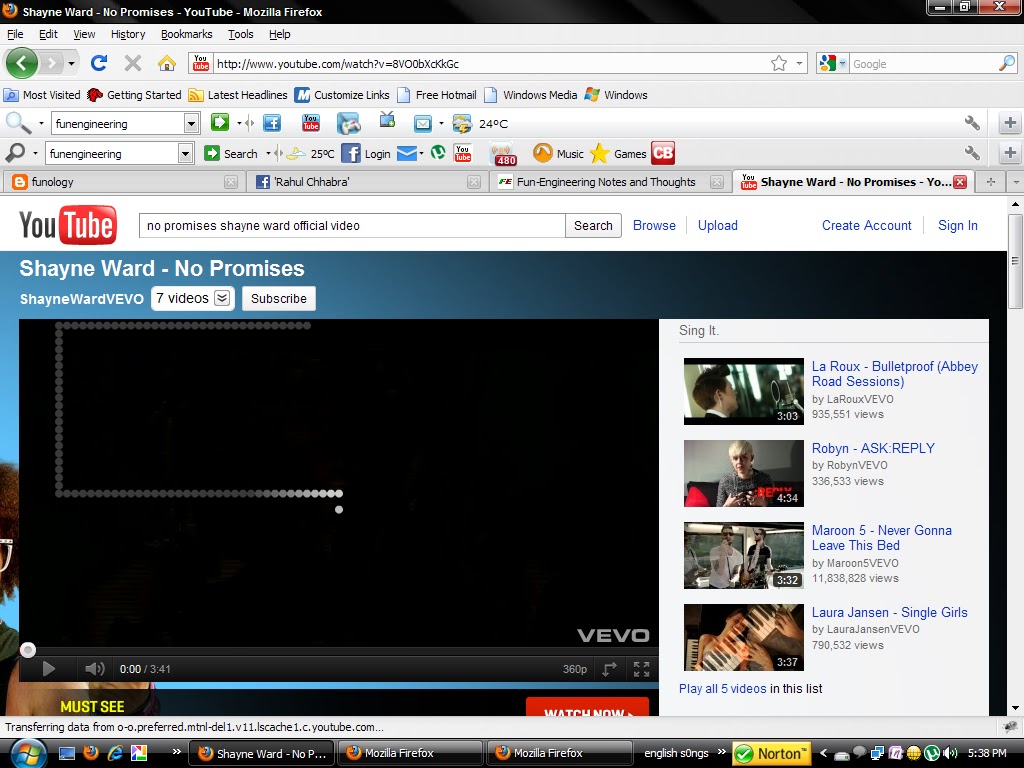Expand upper toolbar magnifier dropdown arrow
Viewport: 1024px width, 768px height.
(x=41, y=123)
